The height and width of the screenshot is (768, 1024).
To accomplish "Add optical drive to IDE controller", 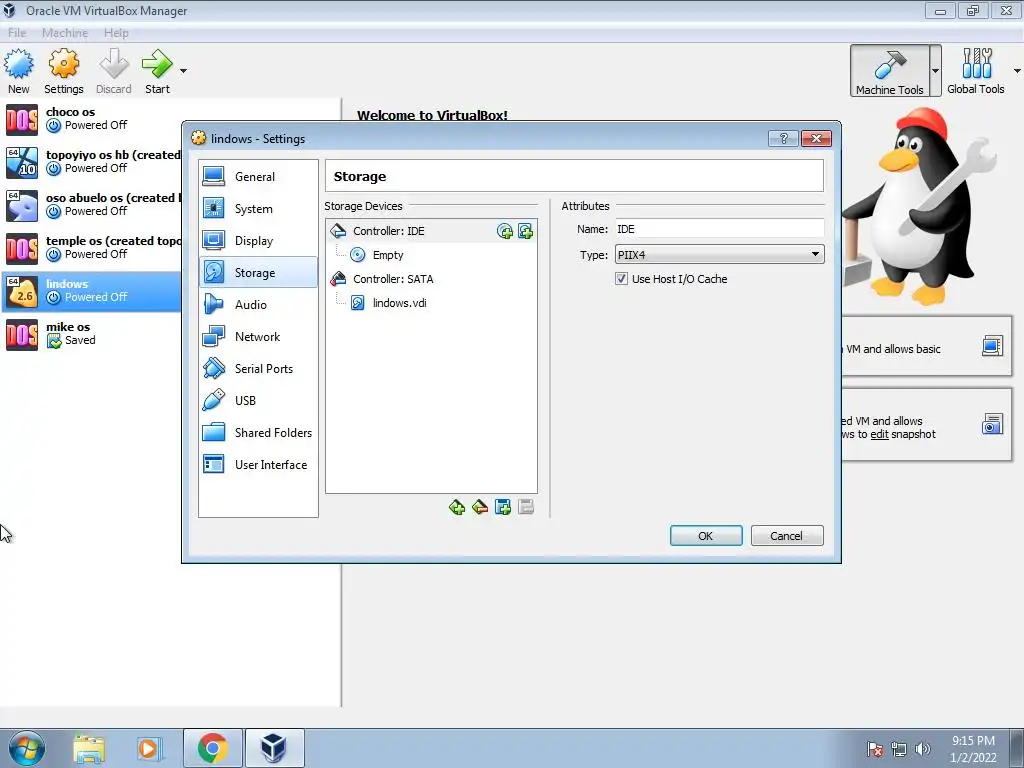I will point(505,231).
